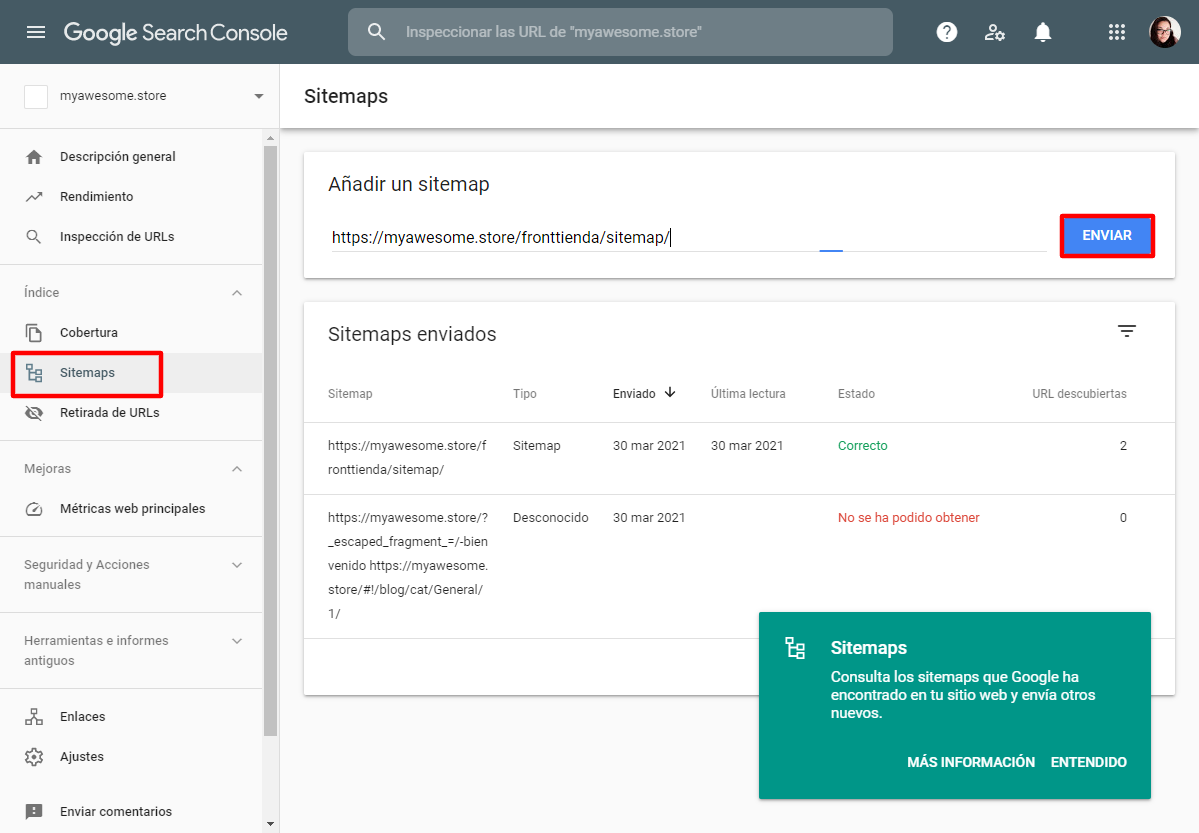Click the search magnifier icon in the top bar
This screenshot has height=833, width=1199.
376,31
